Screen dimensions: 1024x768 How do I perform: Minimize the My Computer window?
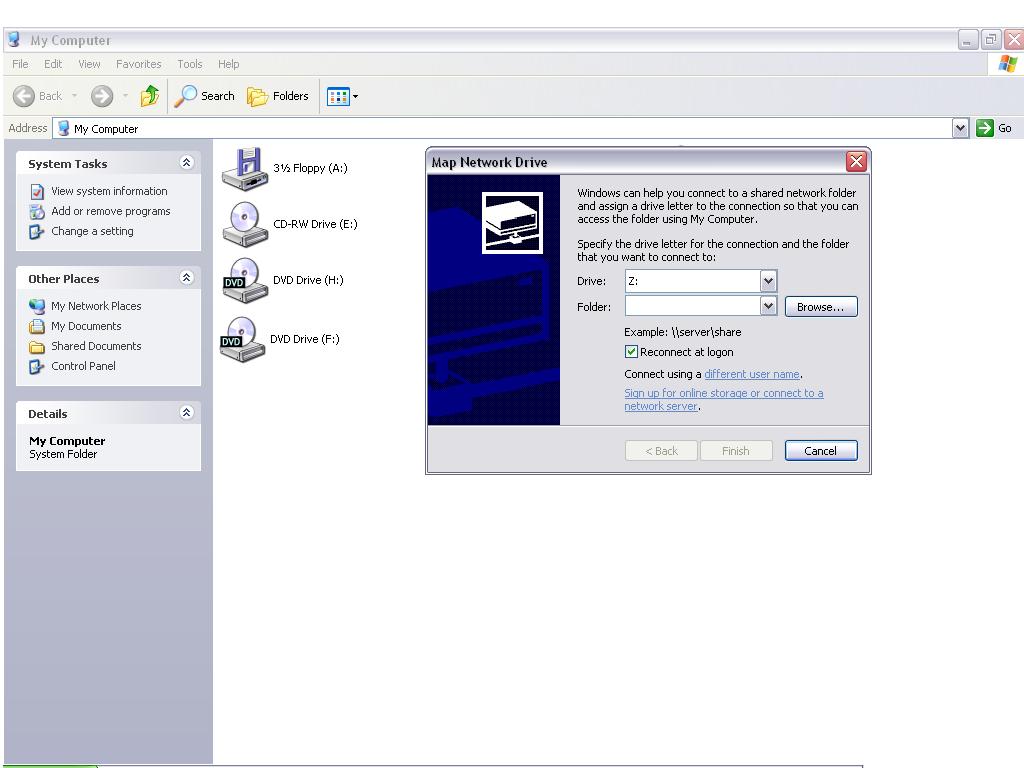point(968,40)
